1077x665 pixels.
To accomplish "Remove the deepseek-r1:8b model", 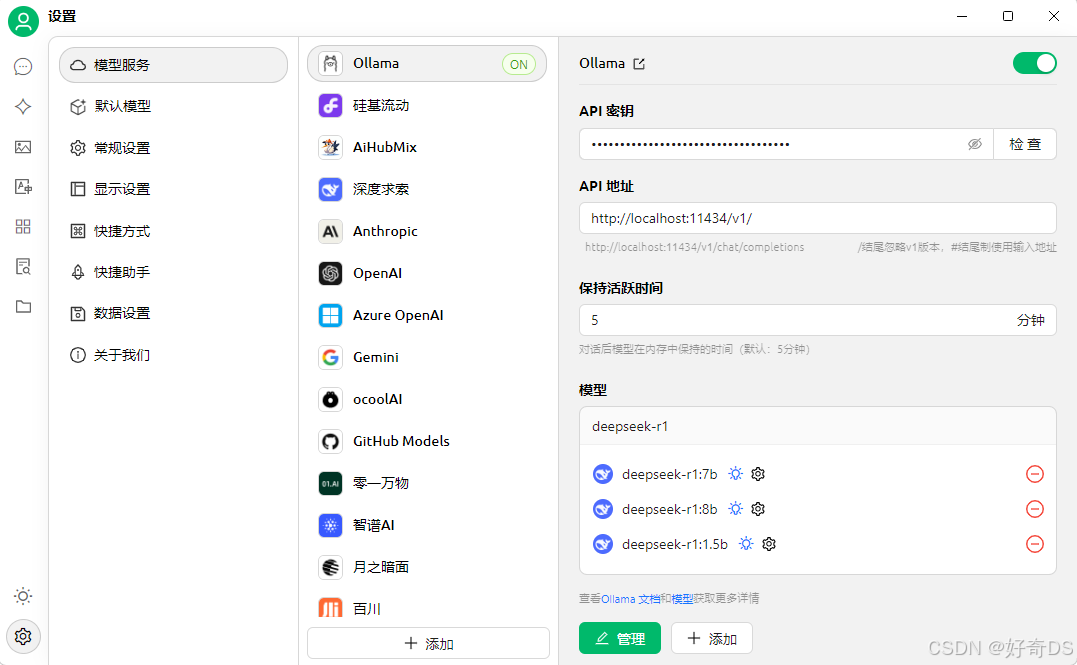I will click(1034, 509).
